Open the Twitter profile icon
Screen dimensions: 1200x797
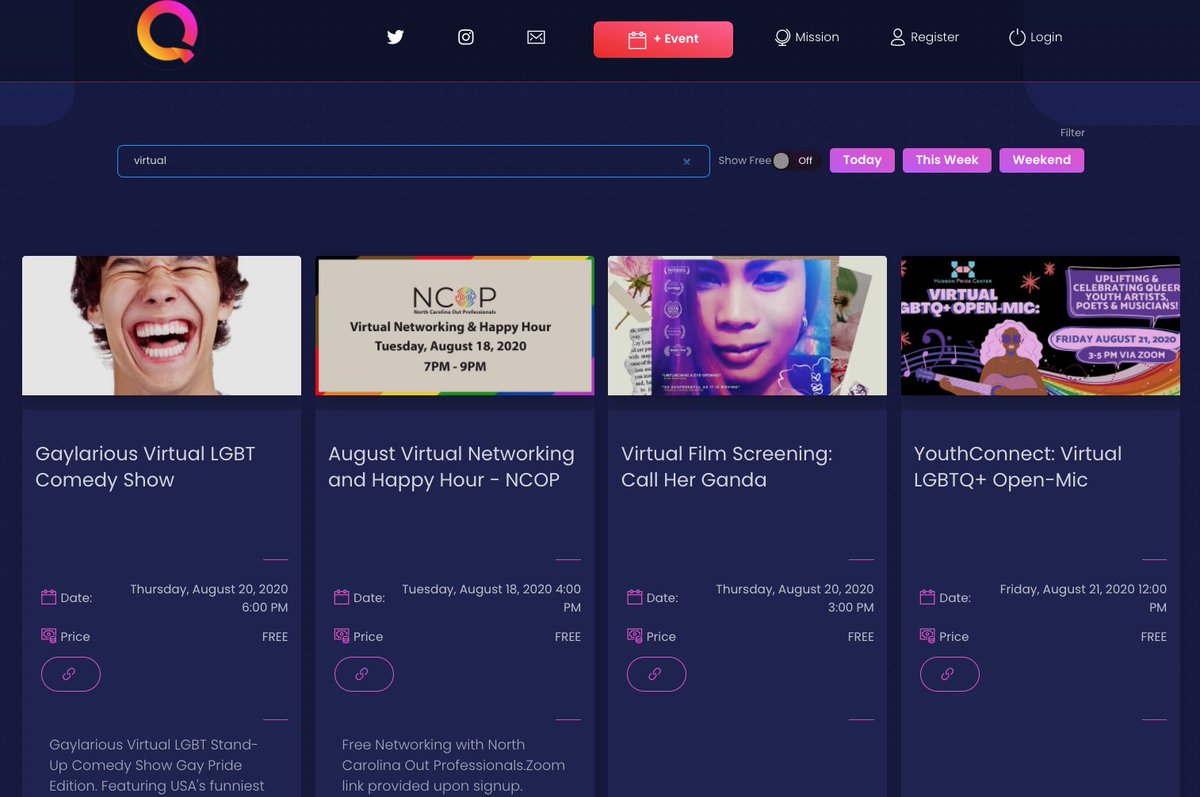395,37
